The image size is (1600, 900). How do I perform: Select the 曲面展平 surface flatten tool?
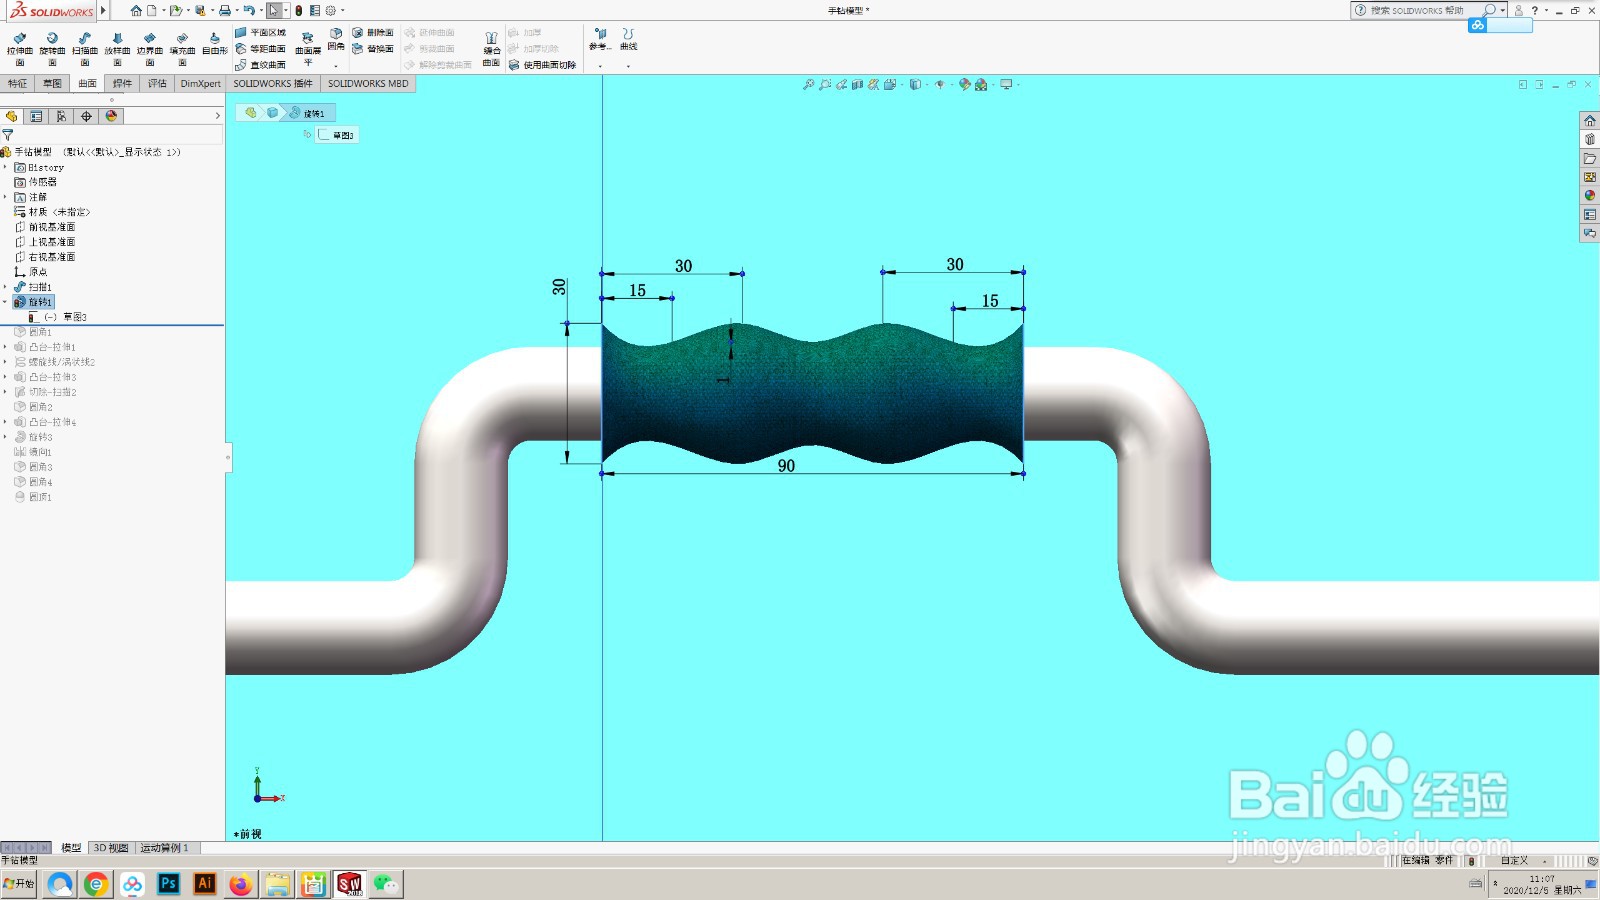coord(308,48)
